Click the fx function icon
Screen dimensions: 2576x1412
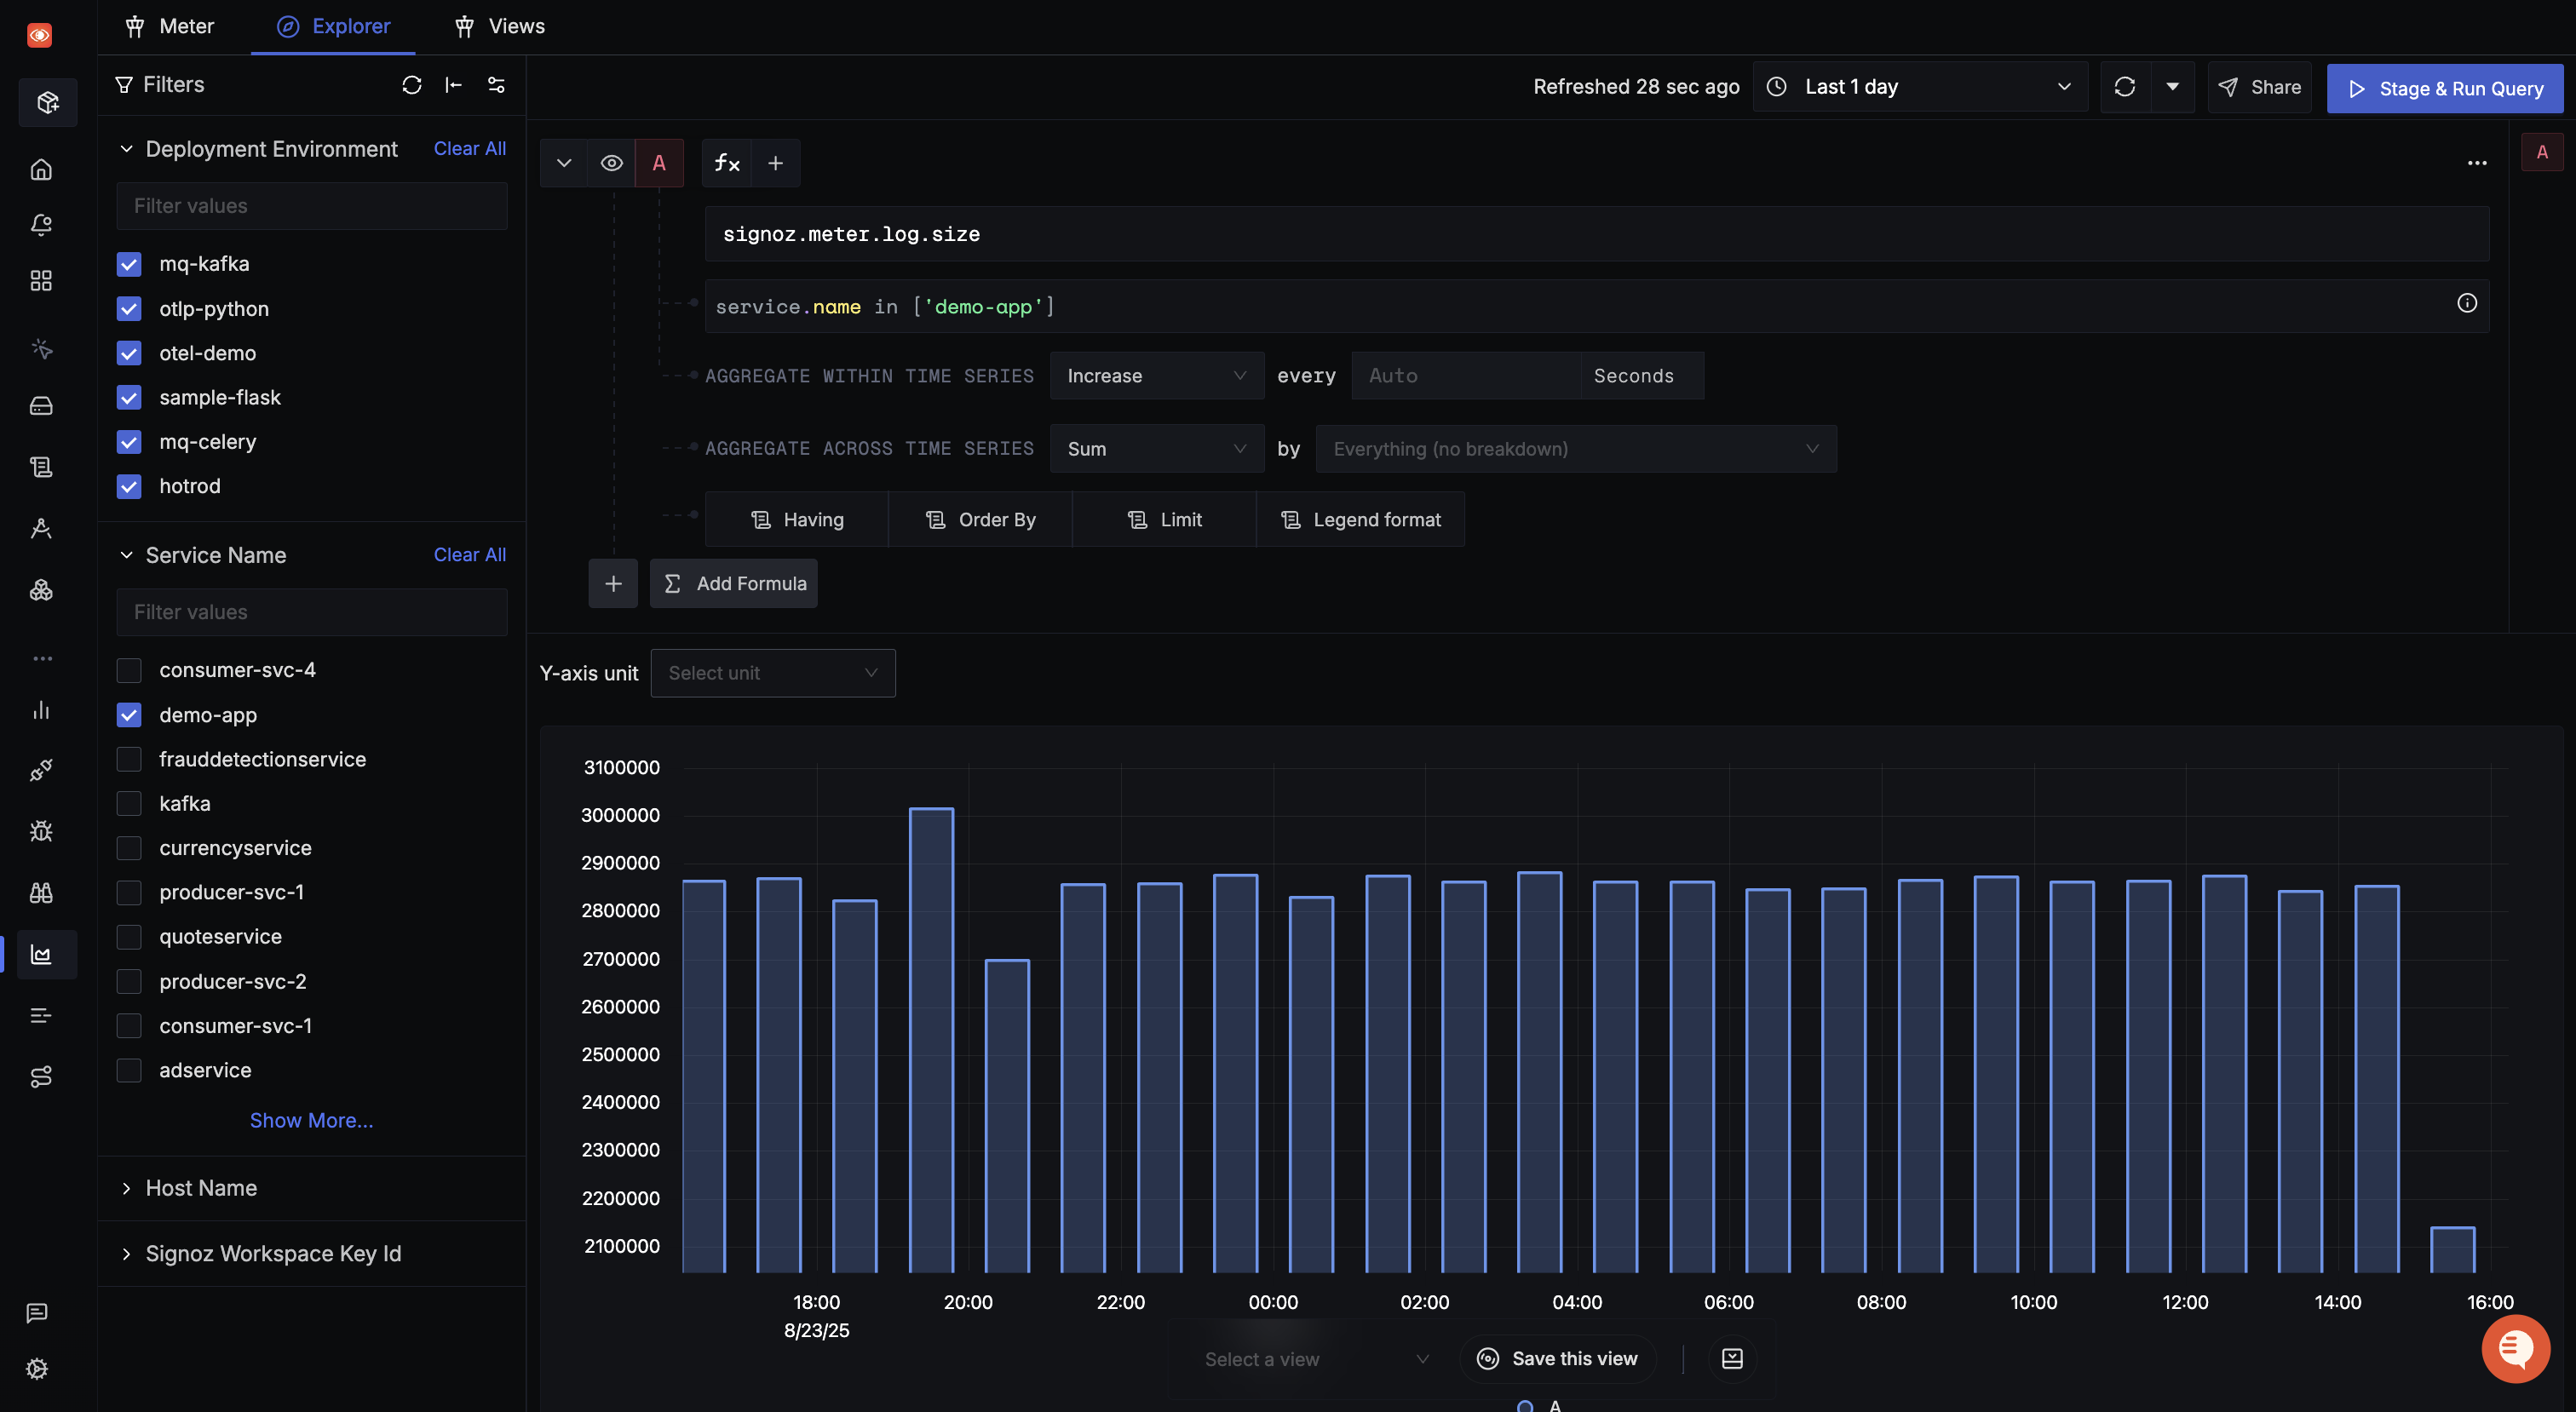tap(727, 163)
